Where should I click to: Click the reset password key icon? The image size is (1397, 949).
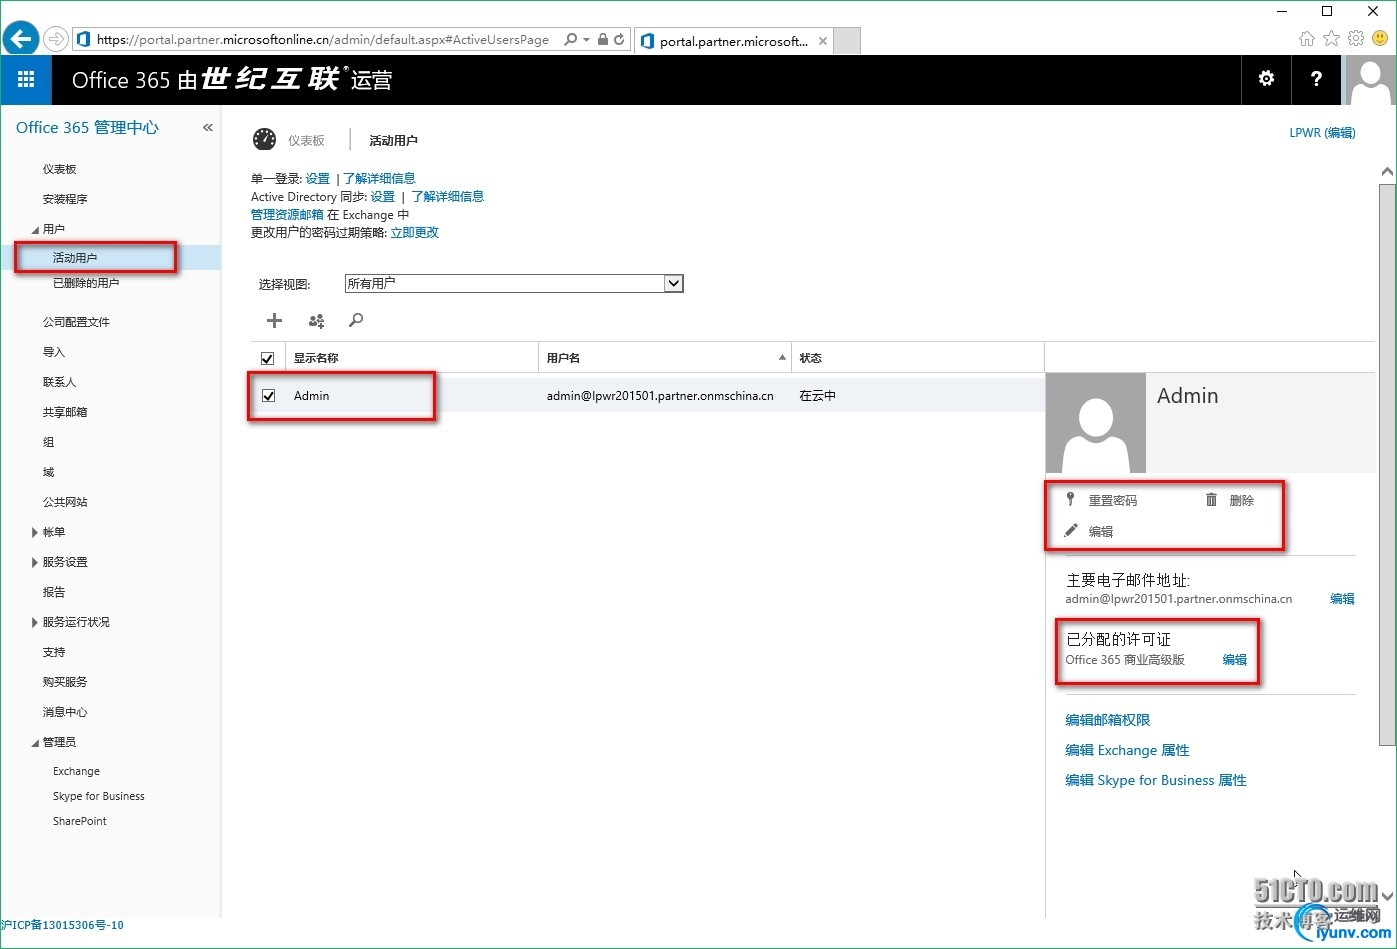click(1070, 499)
